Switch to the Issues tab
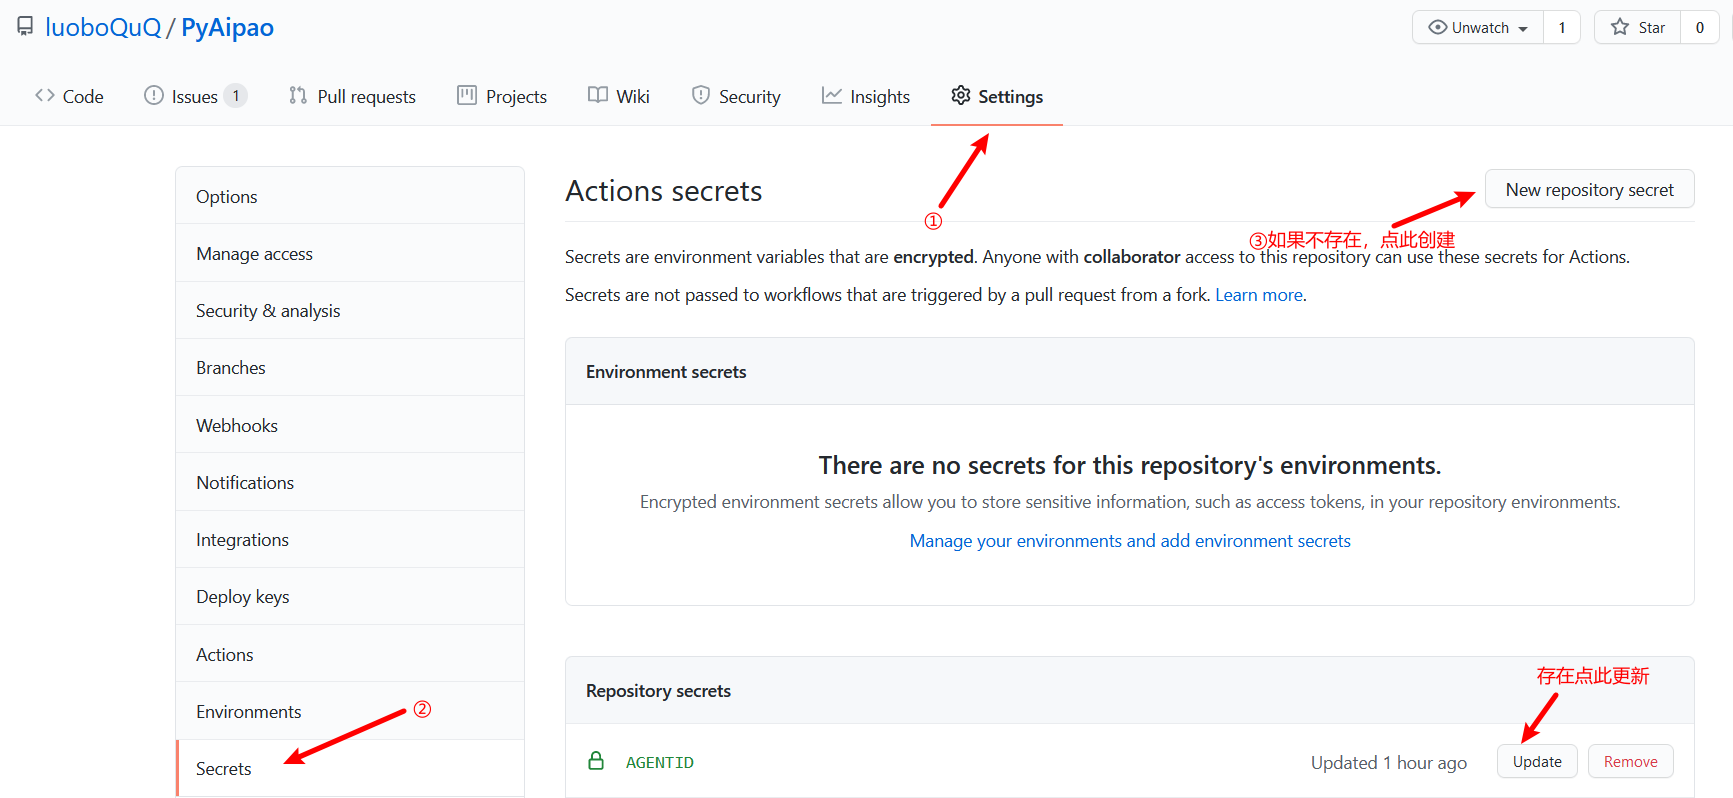Image resolution: width=1733 pixels, height=798 pixels. (195, 96)
